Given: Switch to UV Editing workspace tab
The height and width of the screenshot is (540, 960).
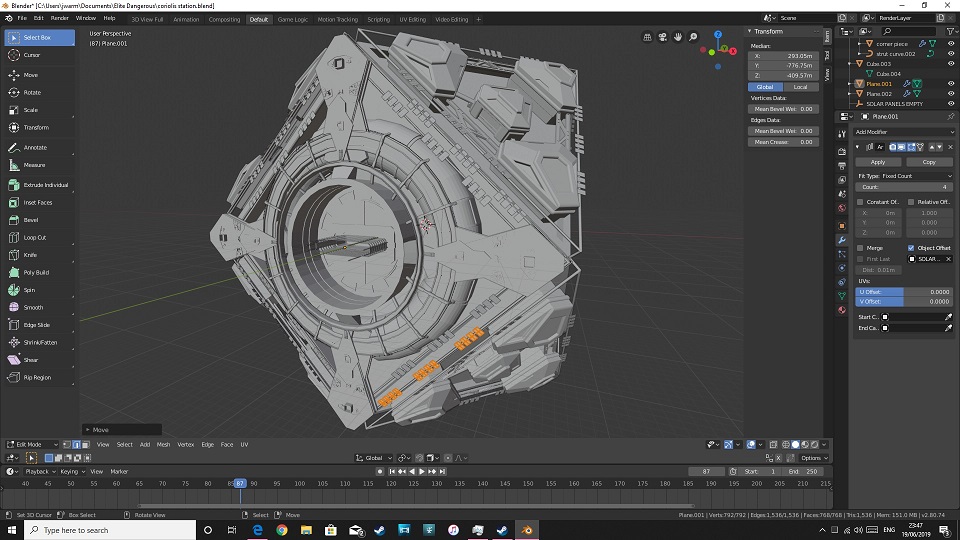Looking at the screenshot, I should click(x=413, y=20).
